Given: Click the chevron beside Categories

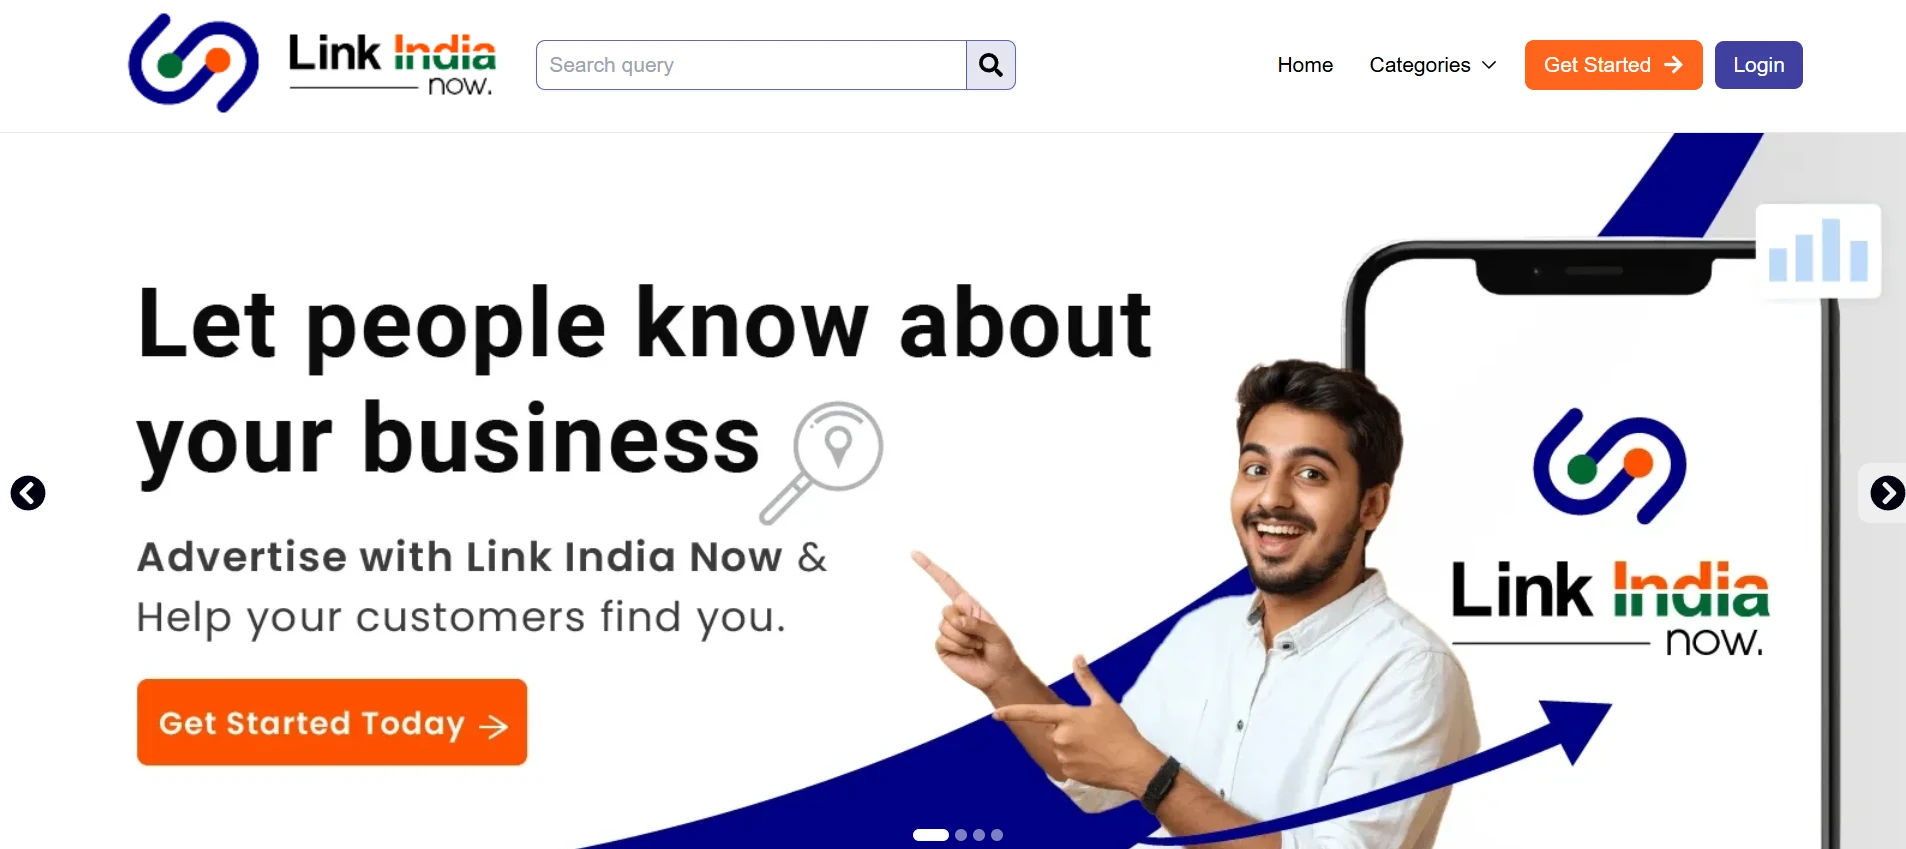Looking at the screenshot, I should pos(1489,65).
